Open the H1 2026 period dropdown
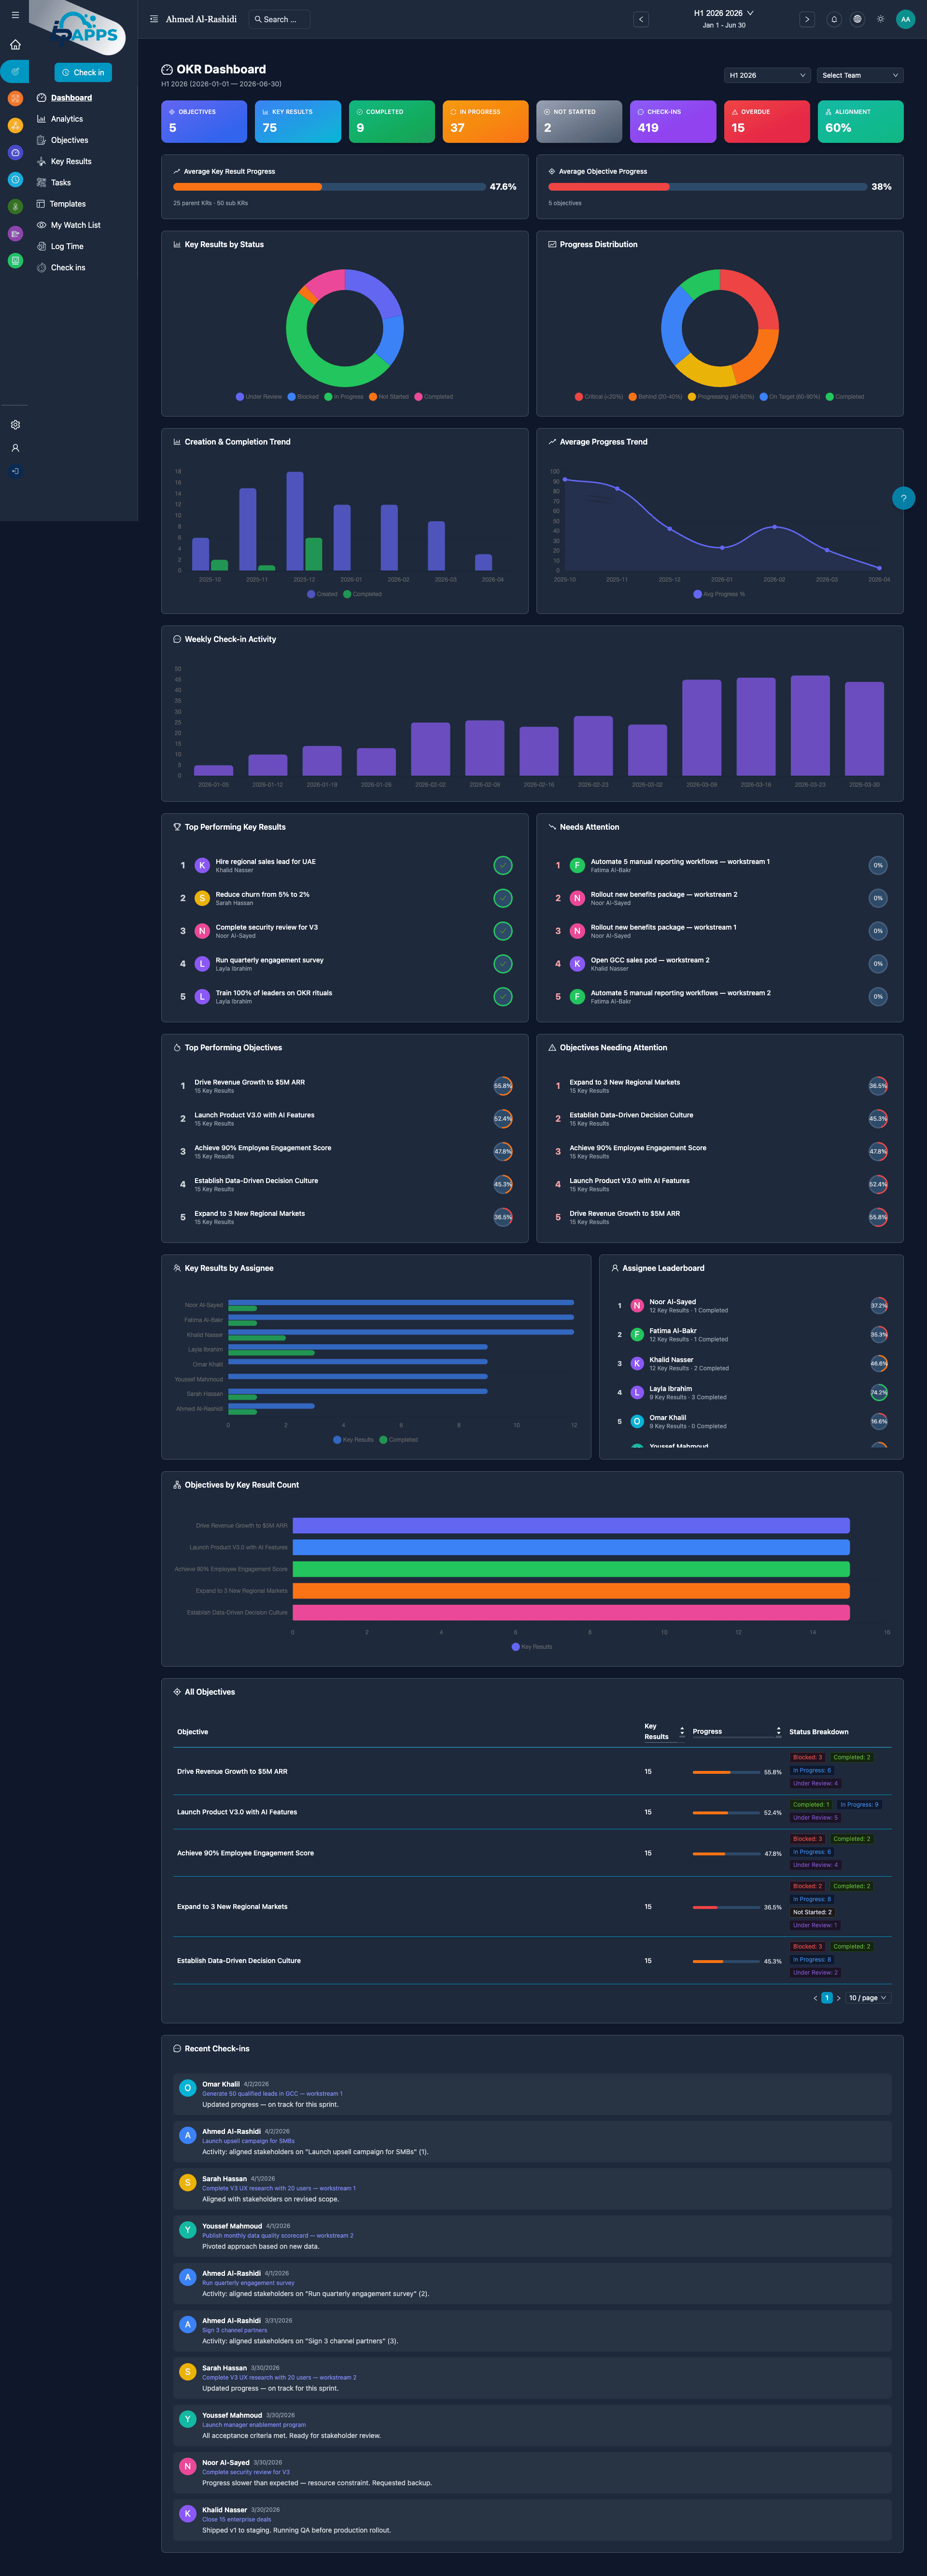927x2576 pixels. pyautogui.click(x=766, y=75)
